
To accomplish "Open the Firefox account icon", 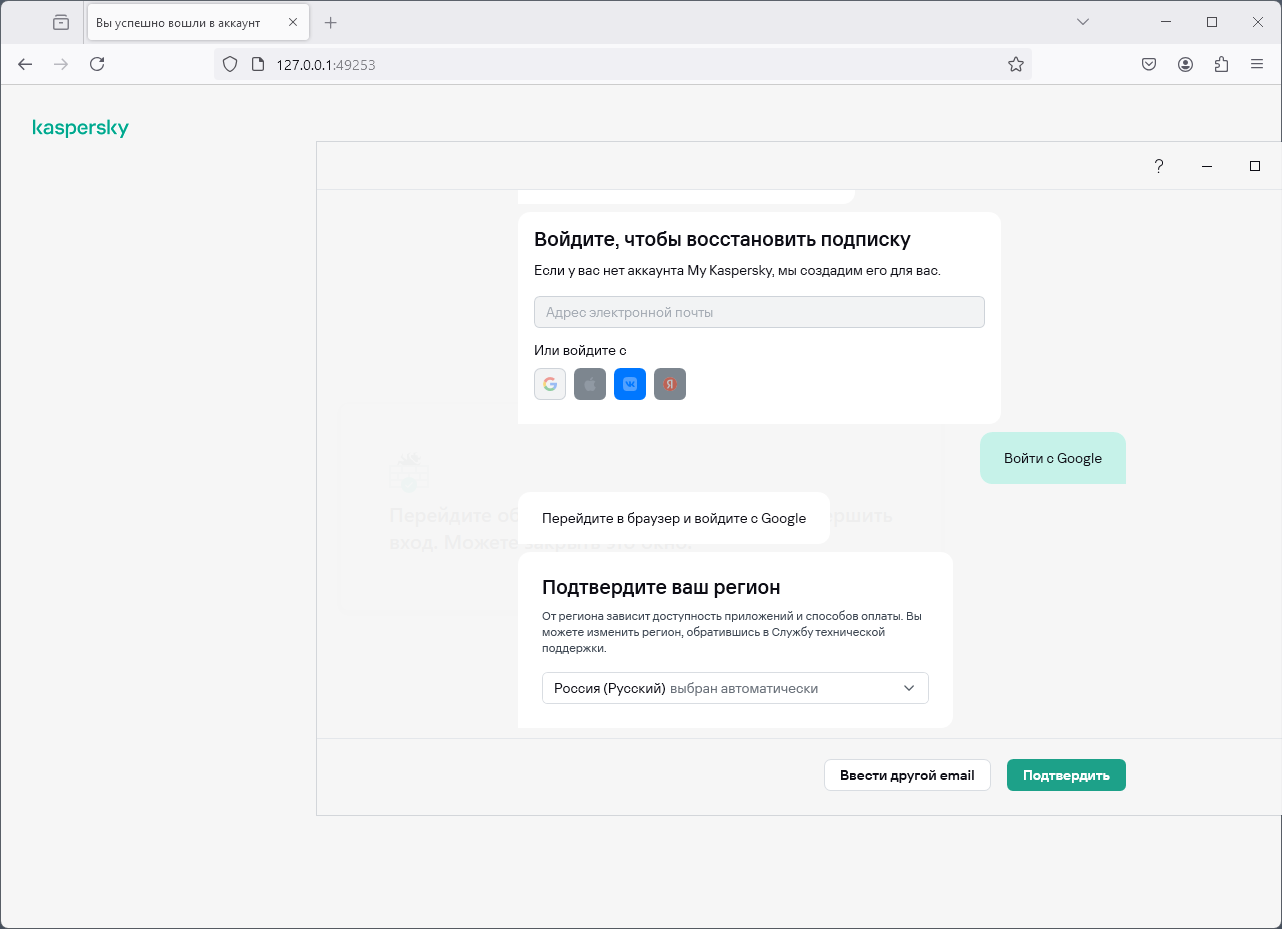I will tap(1185, 64).
